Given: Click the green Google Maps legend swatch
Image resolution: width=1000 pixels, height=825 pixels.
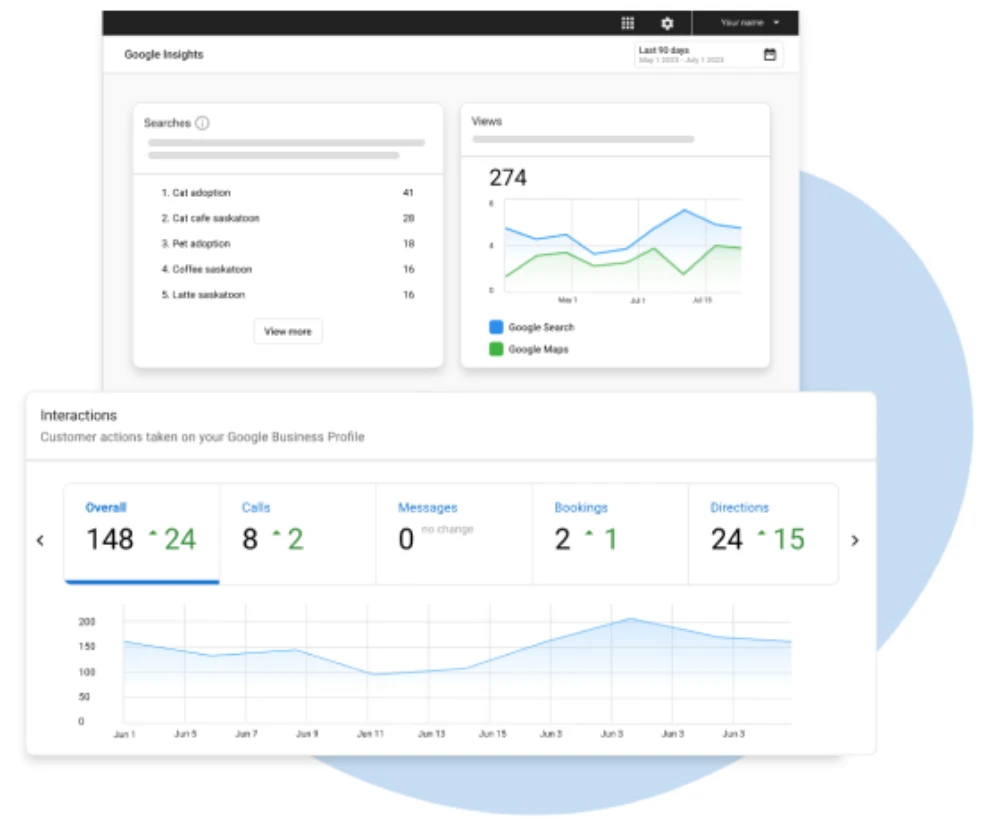Looking at the screenshot, I should (x=496, y=349).
